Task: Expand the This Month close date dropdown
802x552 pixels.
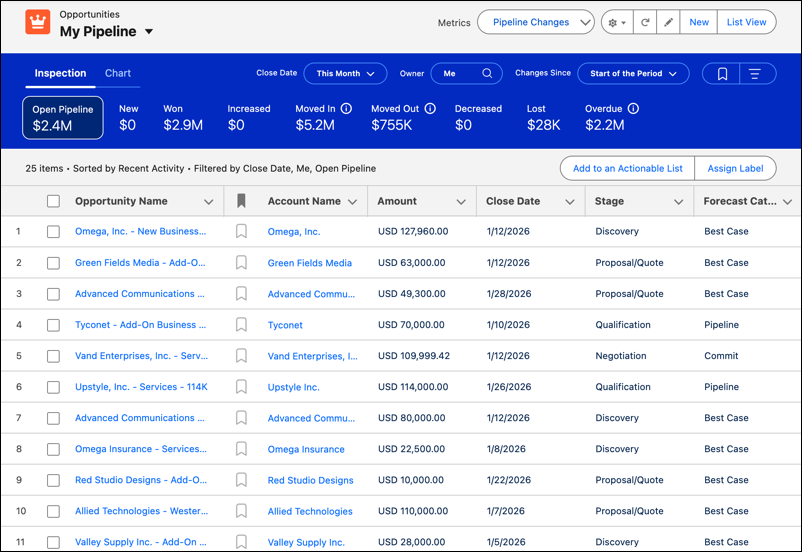Action: tap(345, 74)
